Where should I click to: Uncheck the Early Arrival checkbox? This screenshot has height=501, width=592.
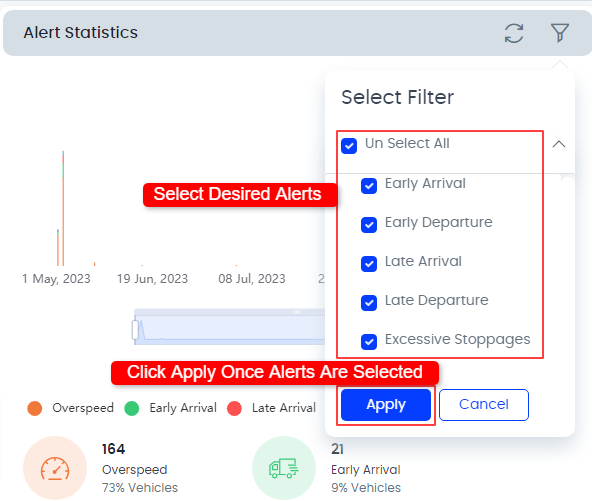pyautogui.click(x=369, y=186)
